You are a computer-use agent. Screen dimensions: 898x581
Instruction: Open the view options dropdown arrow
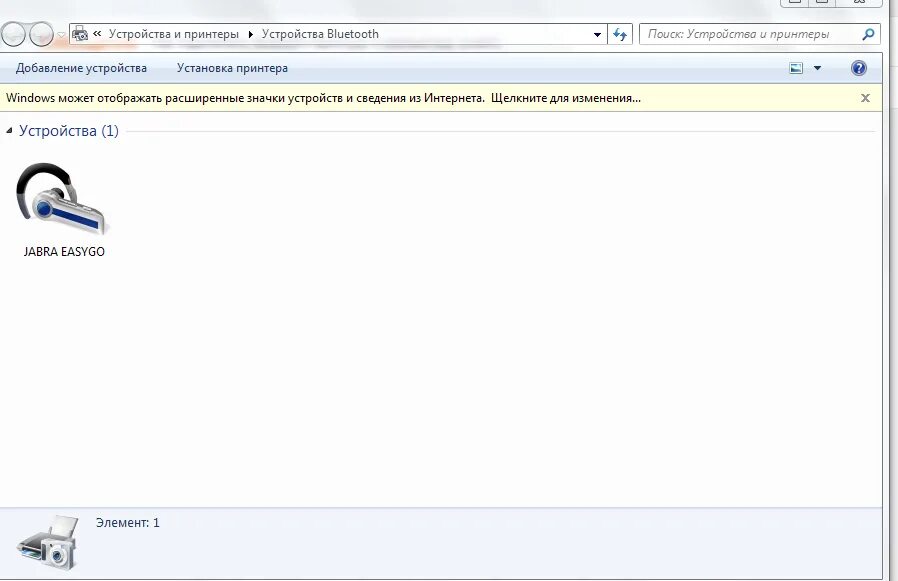pyautogui.click(x=817, y=68)
